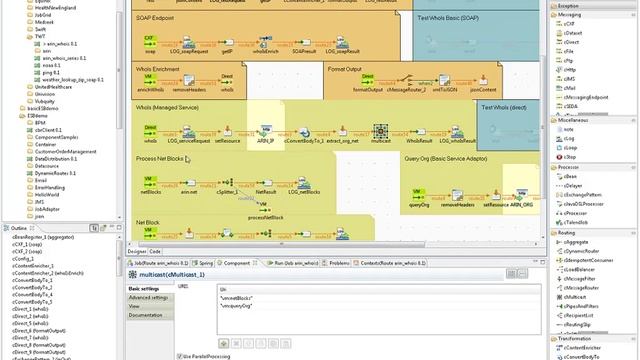Pick cCXF from the Messaging palette

[x=569, y=24]
